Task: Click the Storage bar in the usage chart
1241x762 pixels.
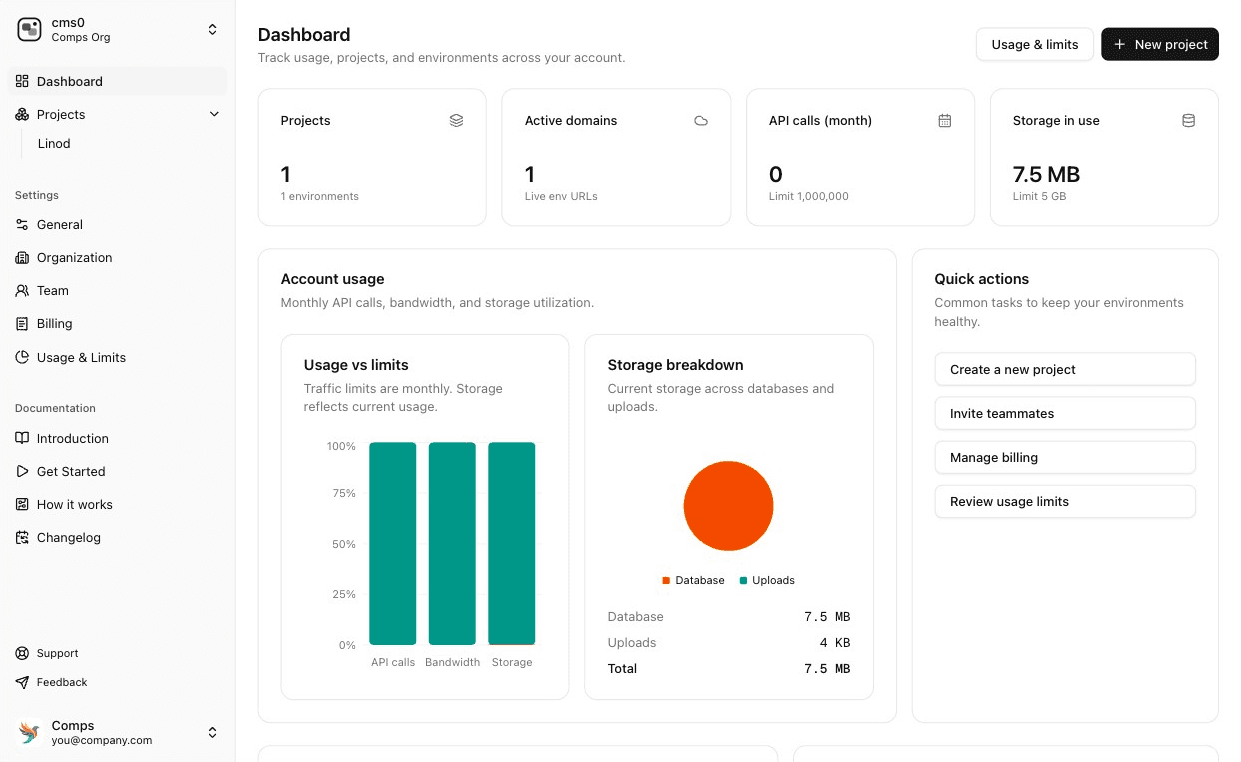Action: [511, 544]
